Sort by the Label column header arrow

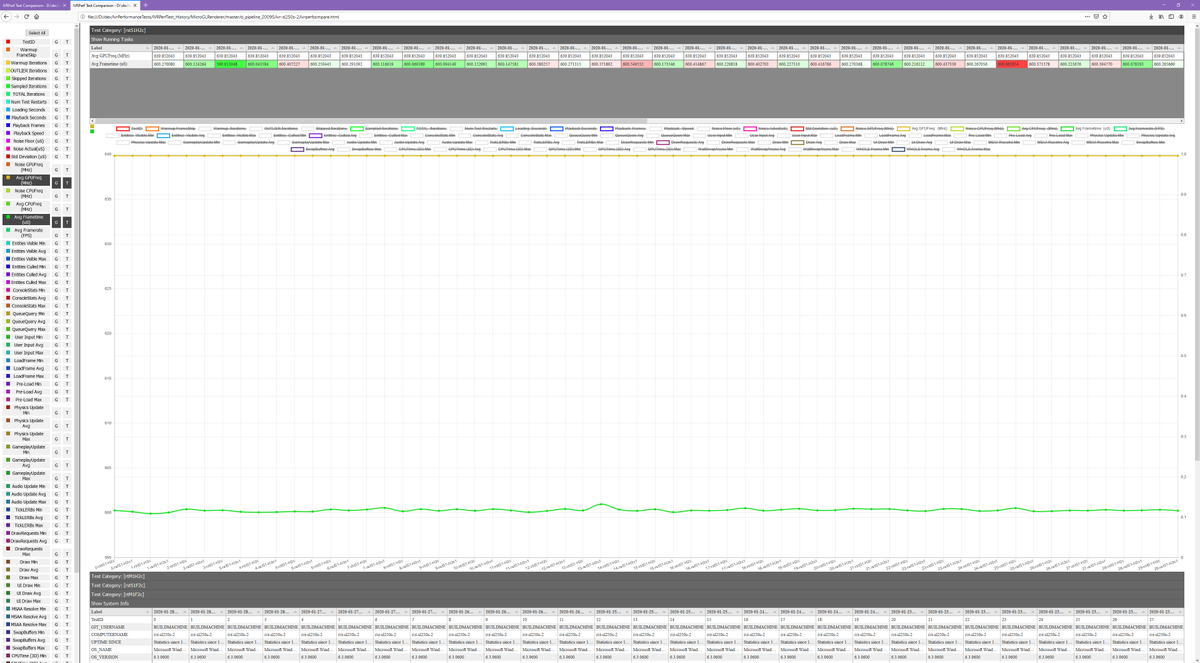click(147, 48)
